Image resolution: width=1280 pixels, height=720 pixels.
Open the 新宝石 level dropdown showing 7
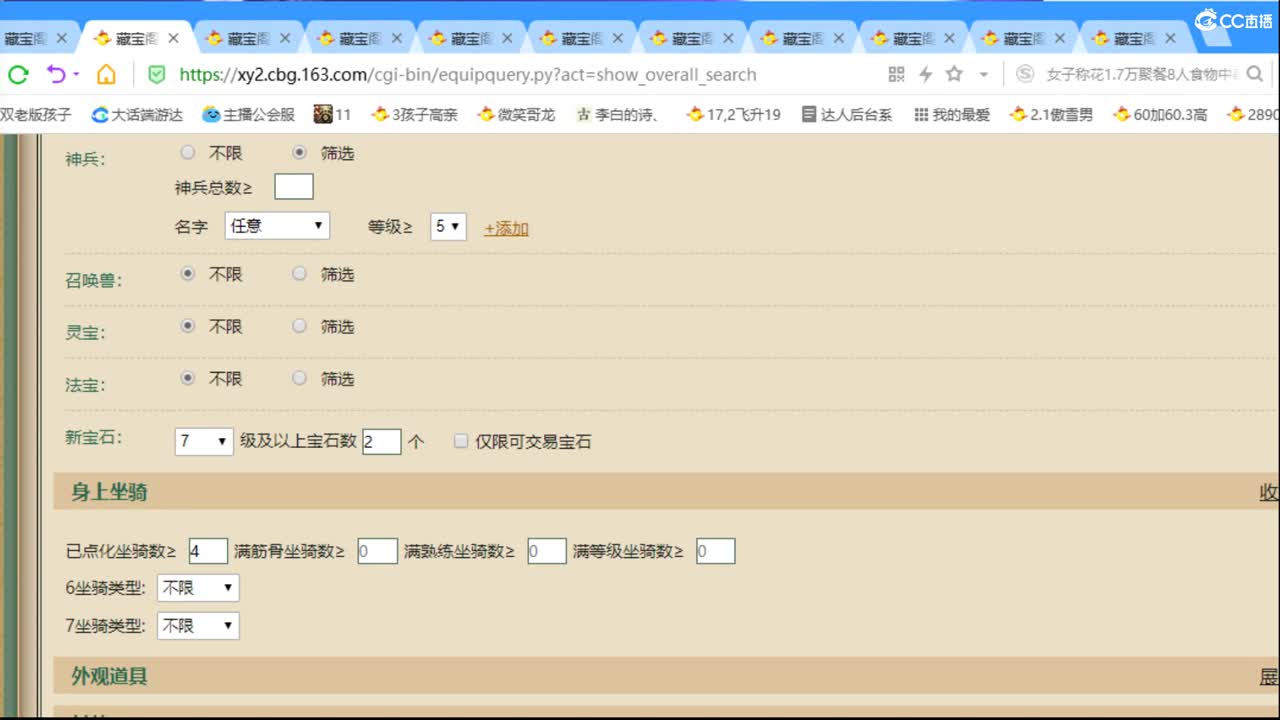(204, 441)
